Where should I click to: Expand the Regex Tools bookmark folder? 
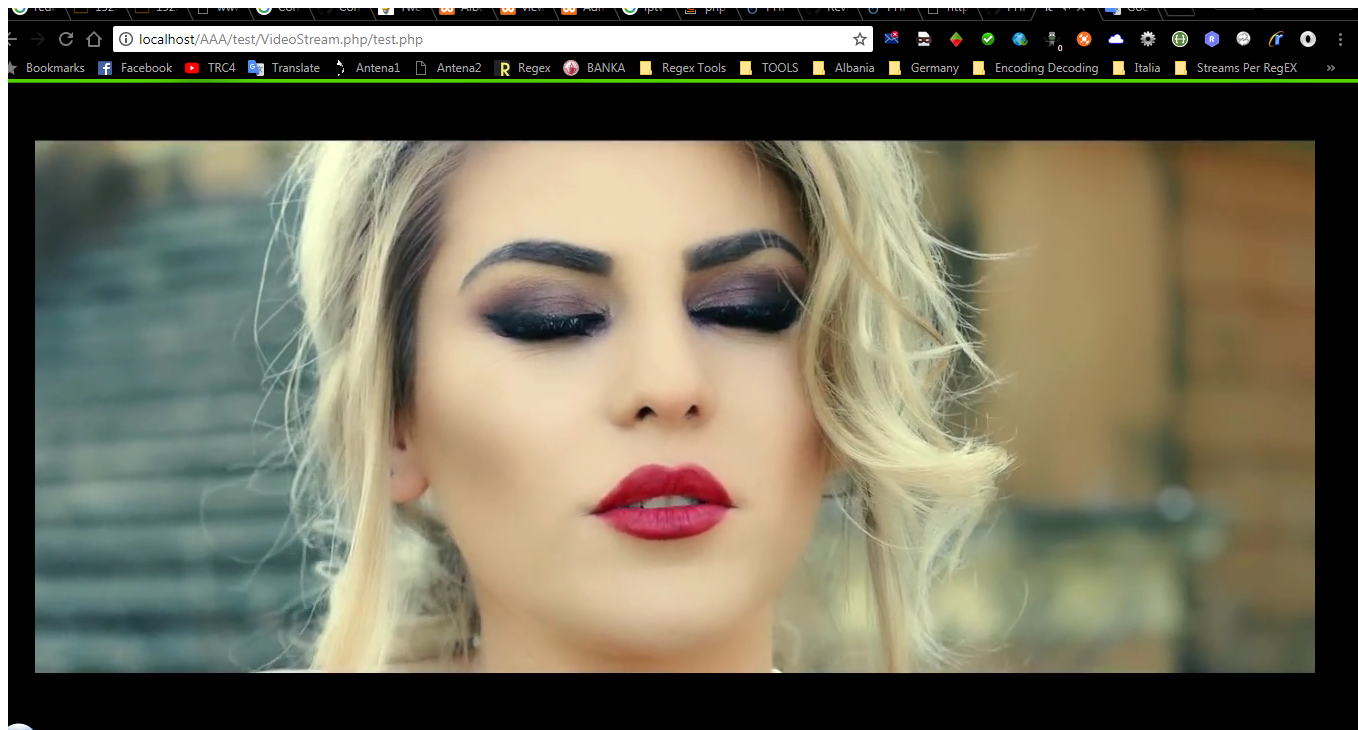pyautogui.click(x=683, y=68)
